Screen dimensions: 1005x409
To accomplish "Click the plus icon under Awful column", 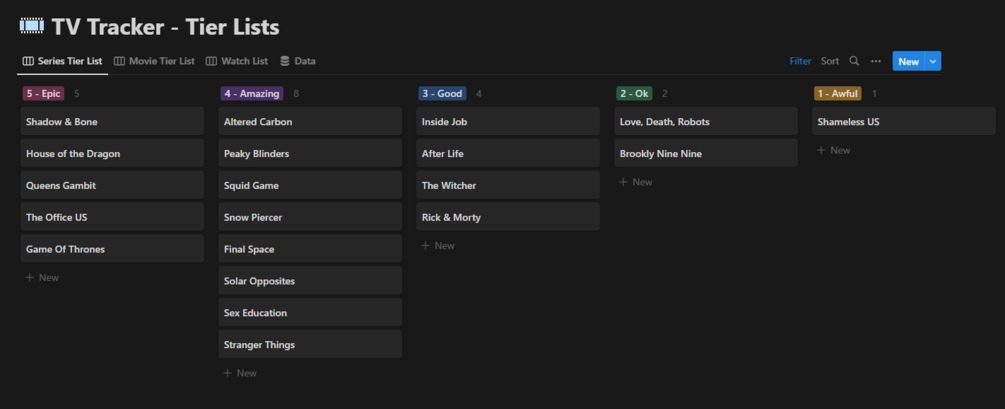I will 821,150.
